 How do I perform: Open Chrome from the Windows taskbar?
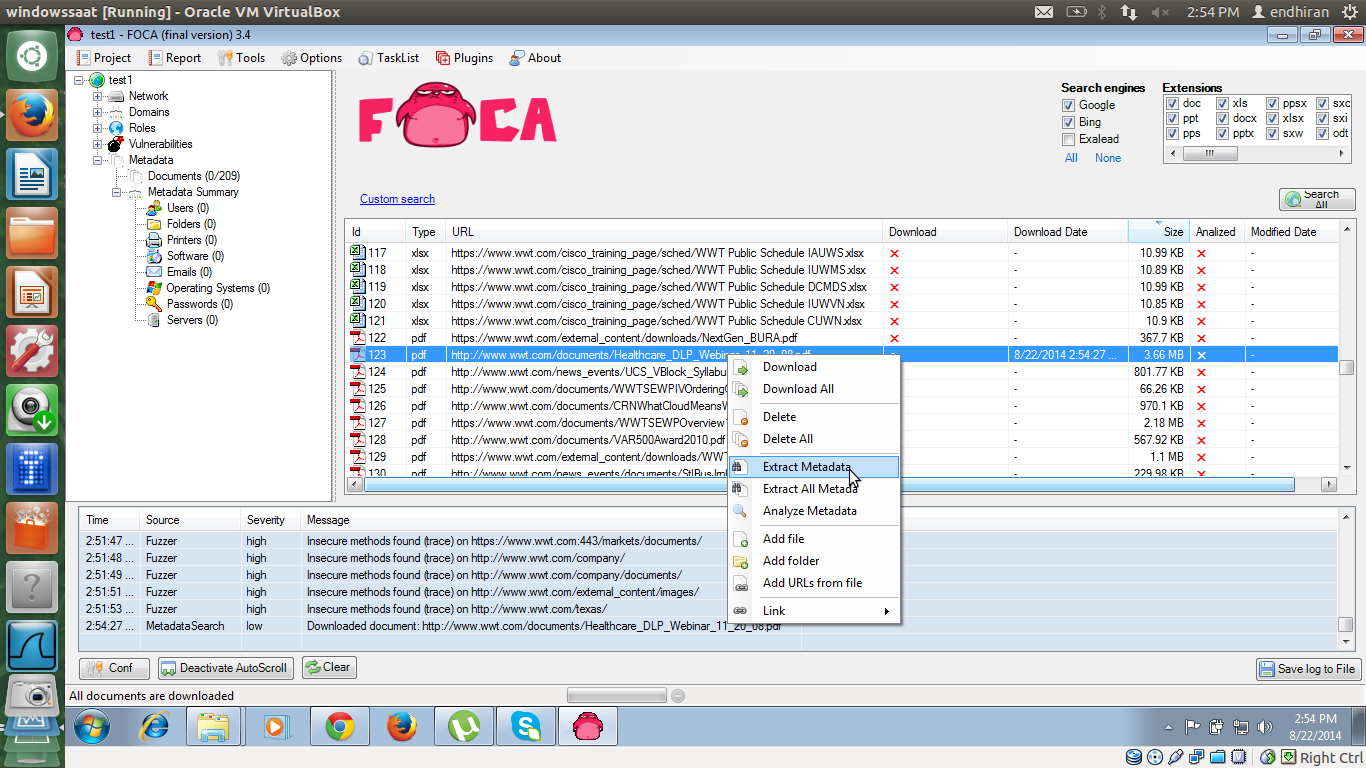click(x=339, y=726)
